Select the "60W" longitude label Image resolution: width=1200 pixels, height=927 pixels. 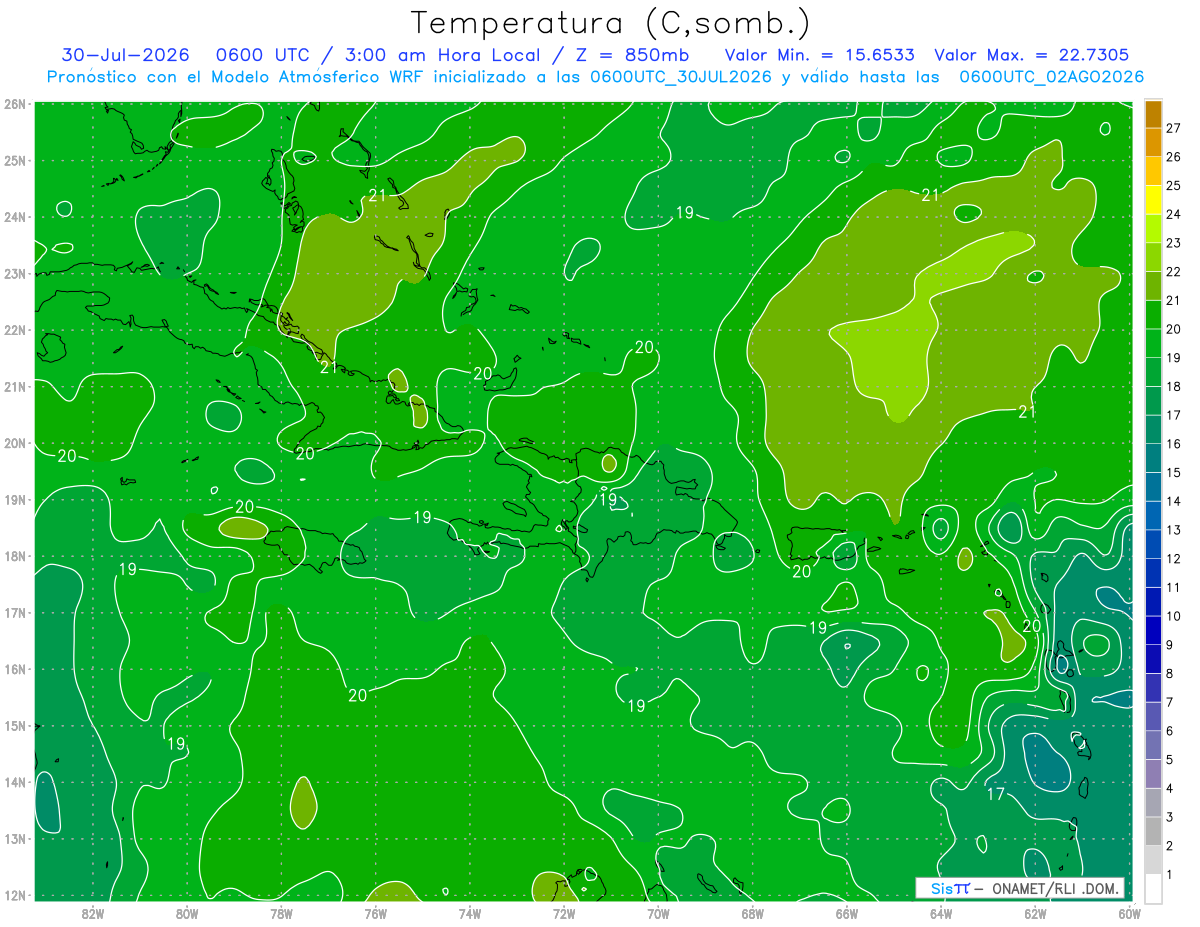pyautogui.click(x=1129, y=913)
